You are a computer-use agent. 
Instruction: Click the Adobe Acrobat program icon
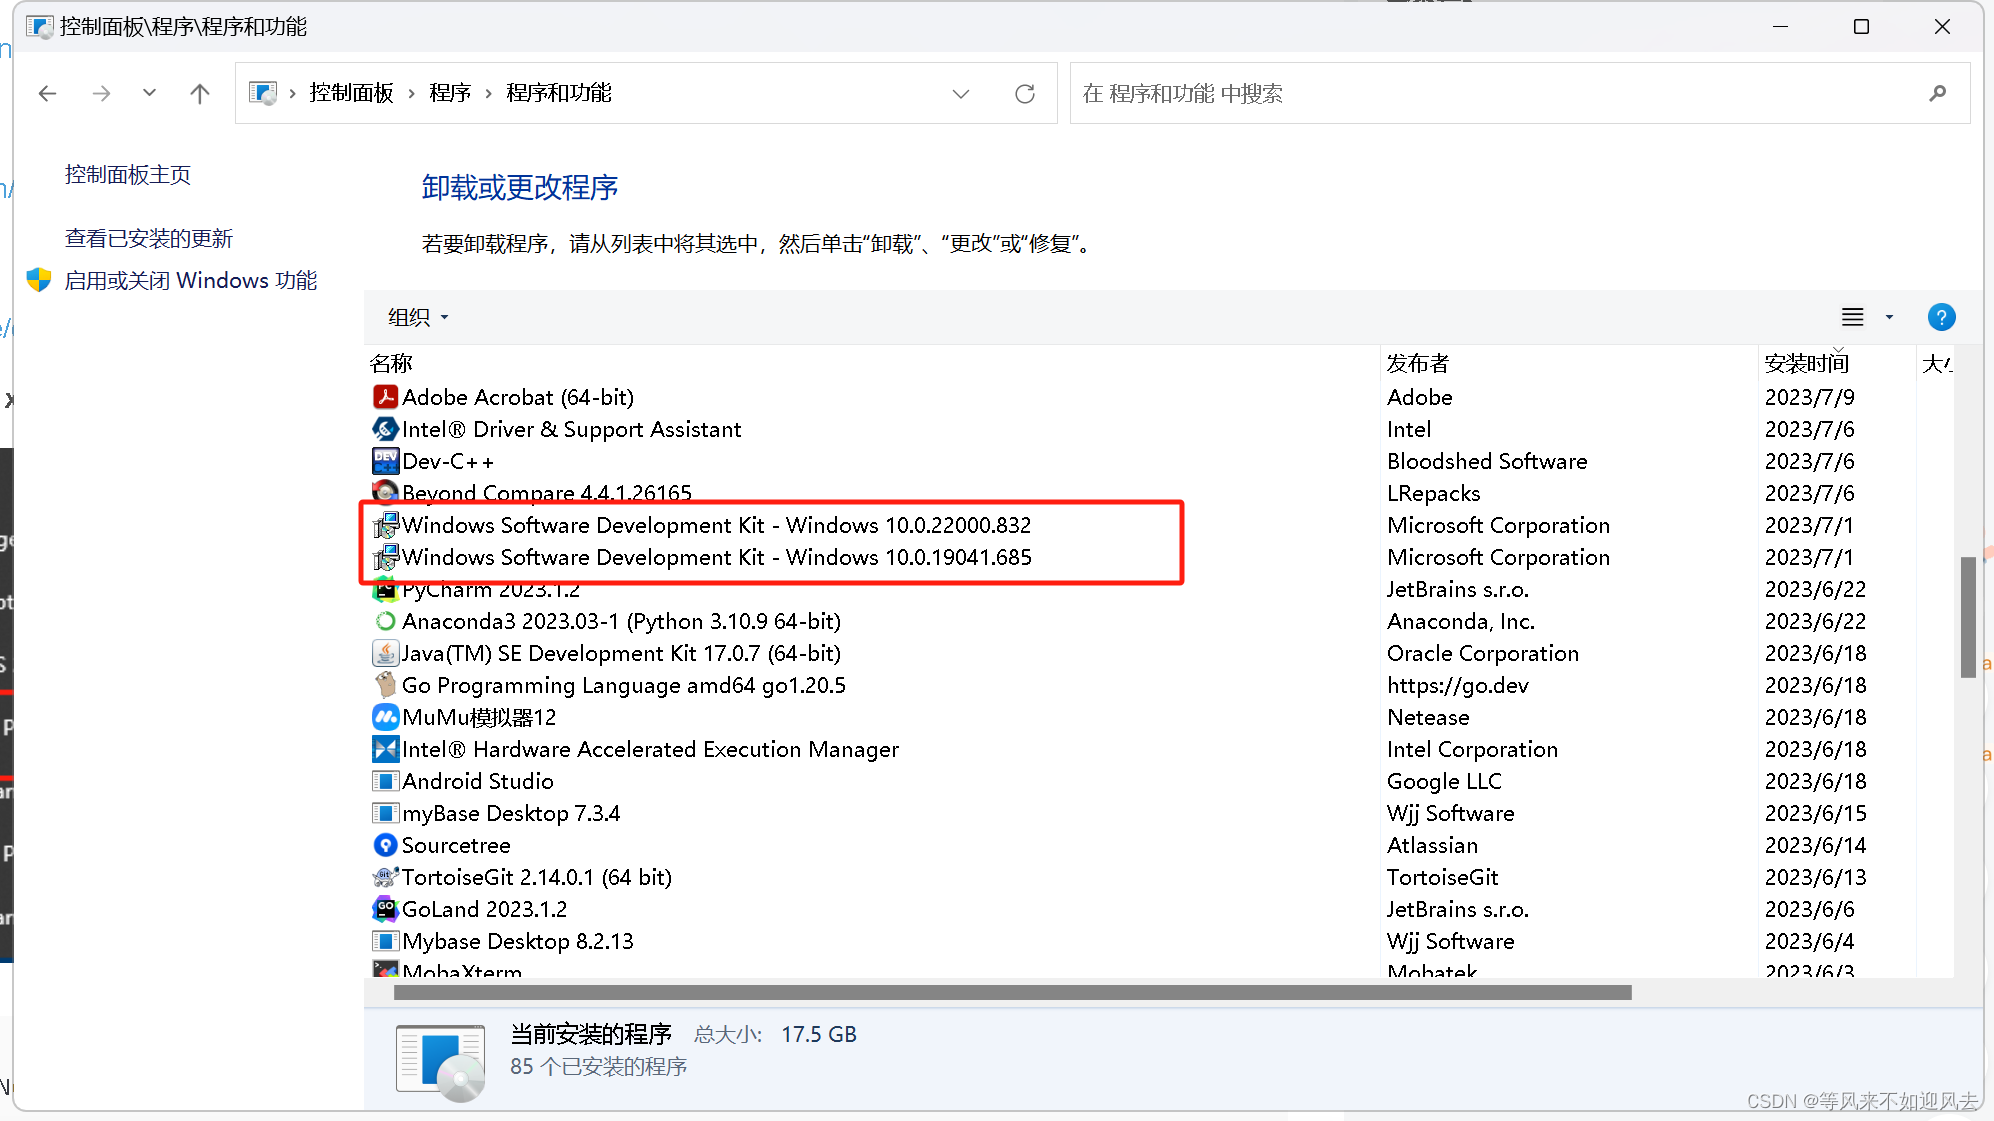(385, 397)
